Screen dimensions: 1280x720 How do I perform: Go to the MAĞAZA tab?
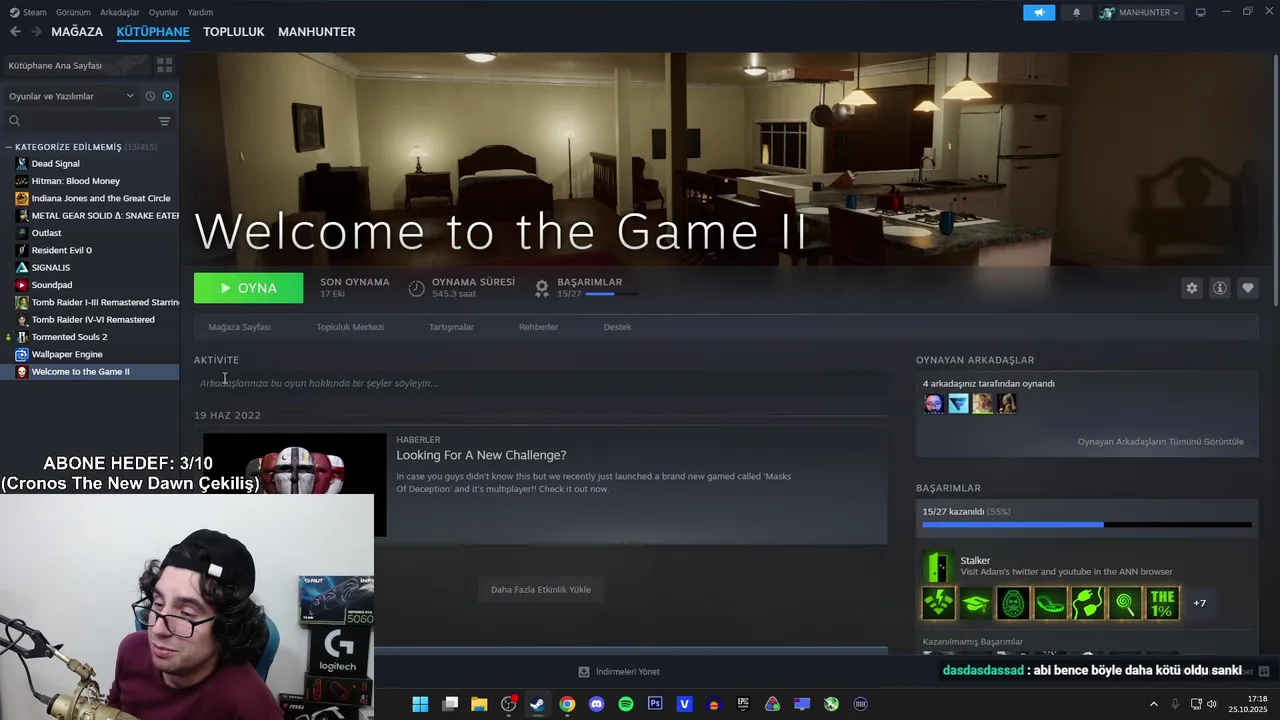(x=77, y=32)
